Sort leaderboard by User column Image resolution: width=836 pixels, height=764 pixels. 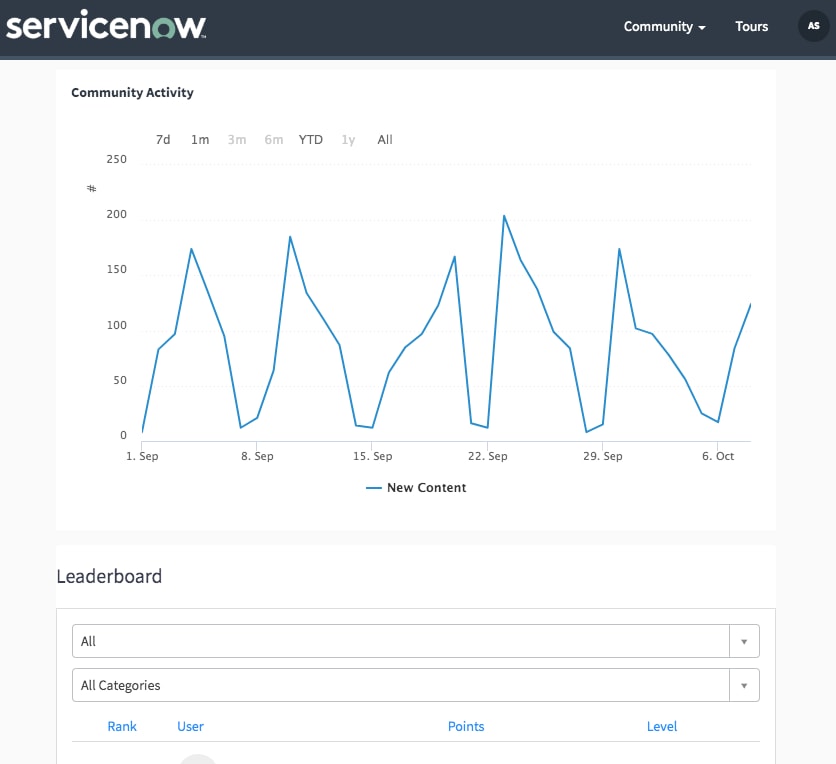coord(190,726)
